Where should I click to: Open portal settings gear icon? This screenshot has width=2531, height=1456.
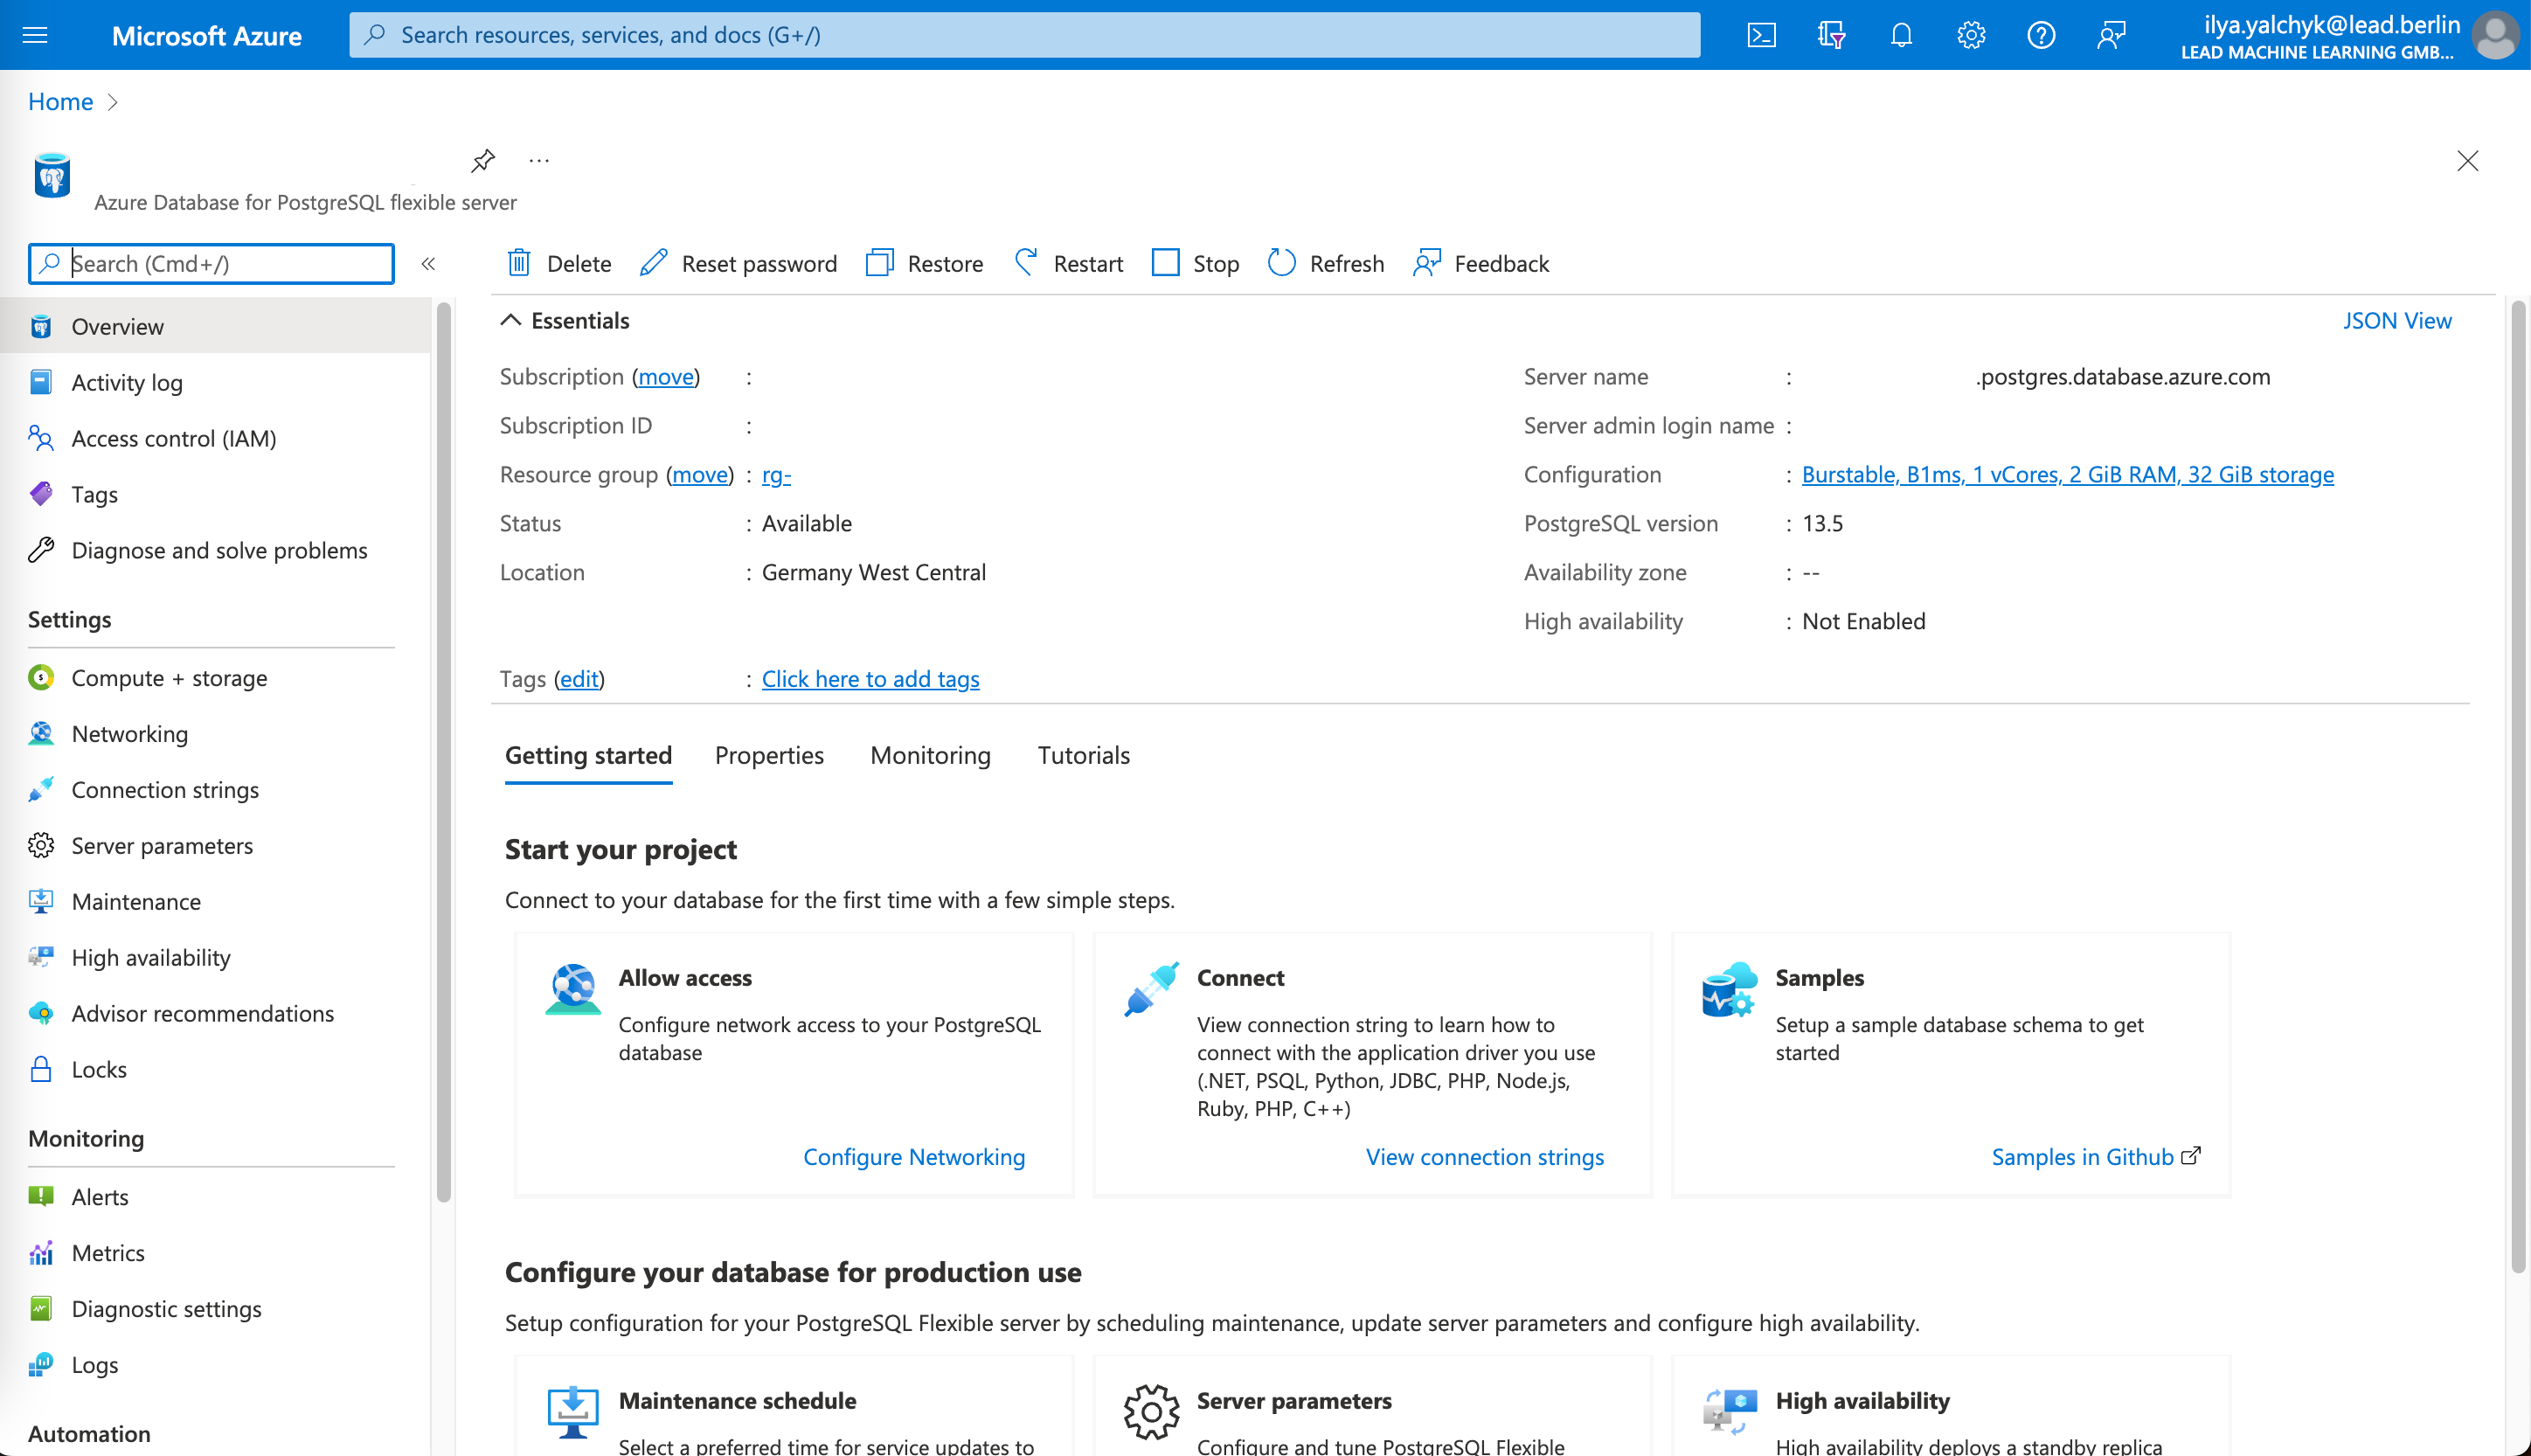(x=1970, y=36)
